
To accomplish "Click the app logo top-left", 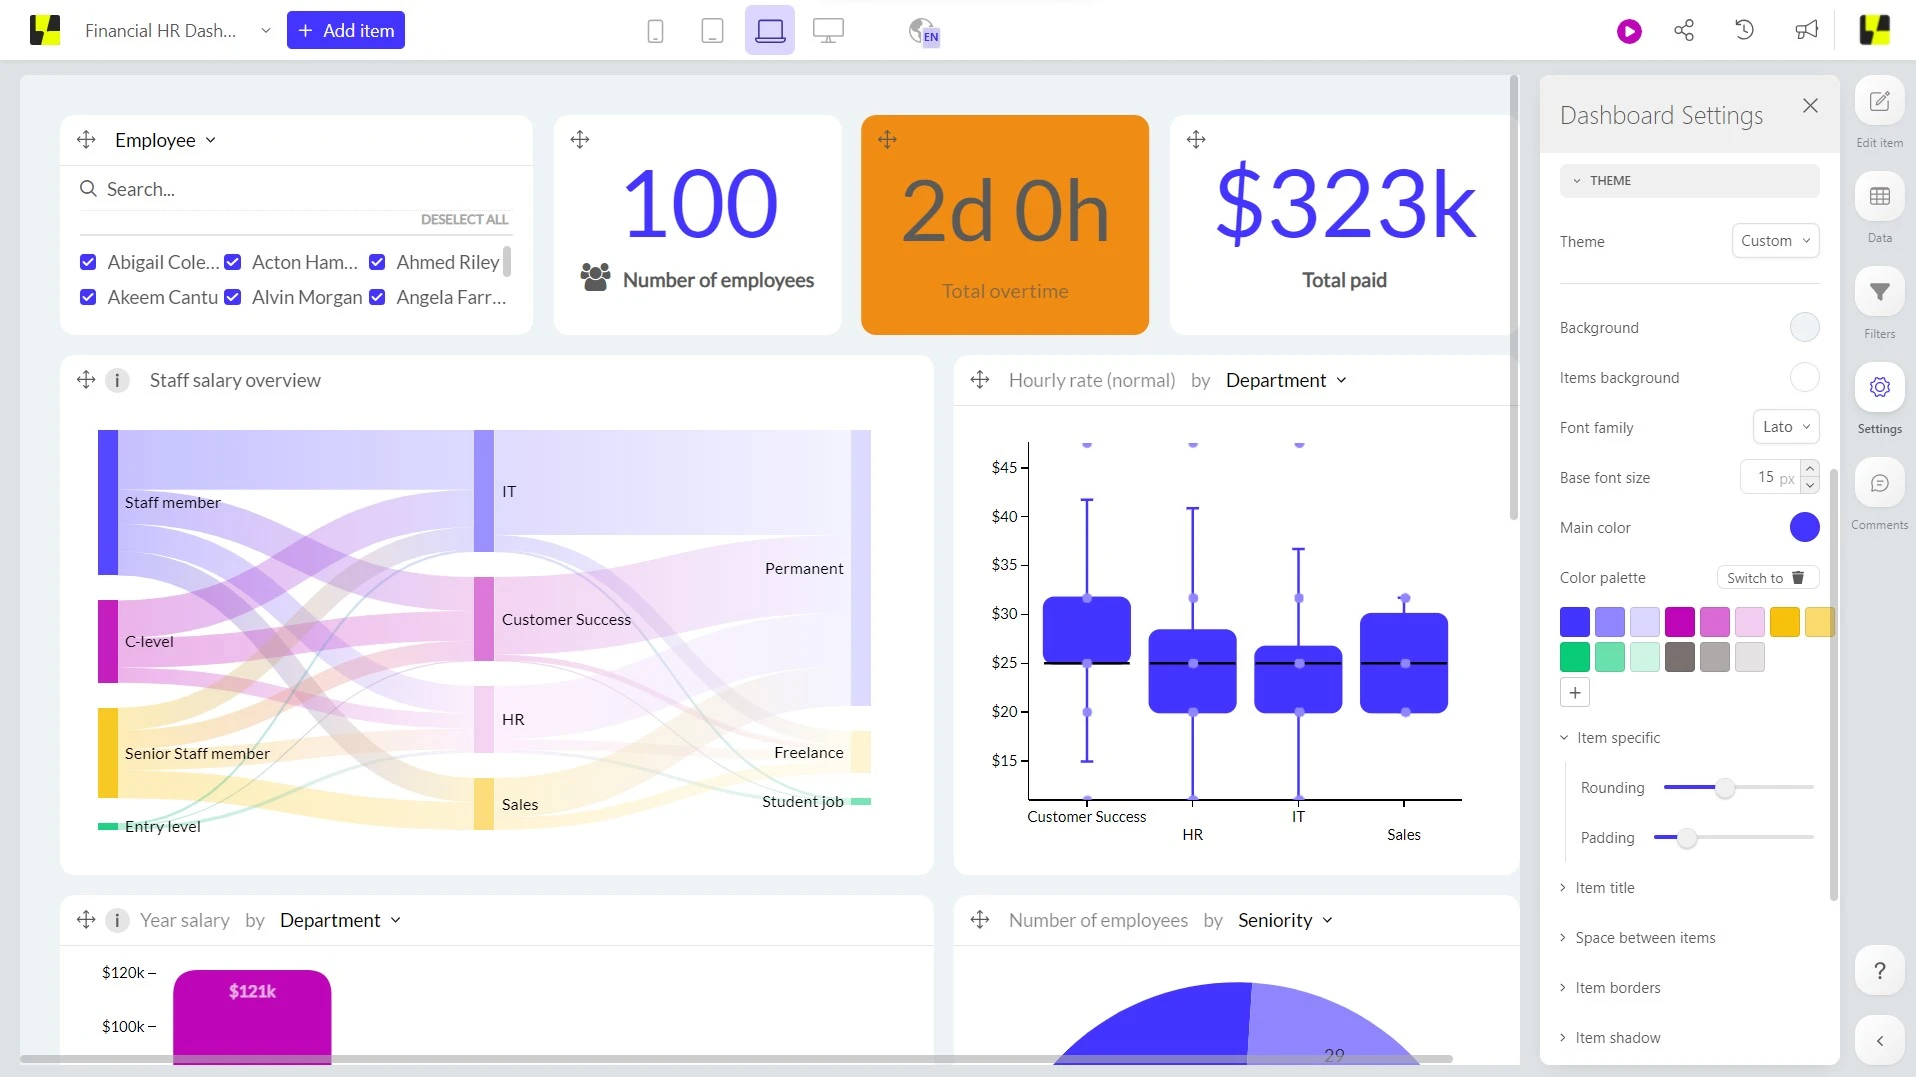I will coord(45,31).
